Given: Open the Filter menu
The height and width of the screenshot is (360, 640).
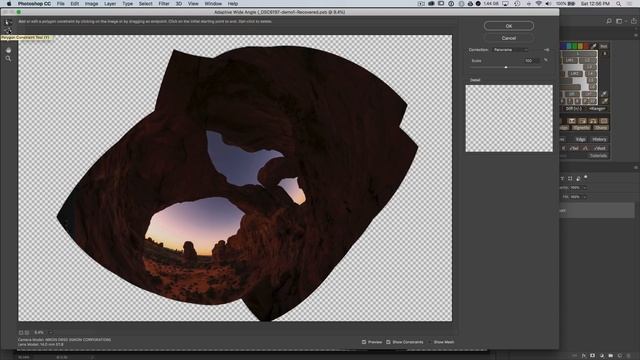Looking at the screenshot, I should 164,4.
